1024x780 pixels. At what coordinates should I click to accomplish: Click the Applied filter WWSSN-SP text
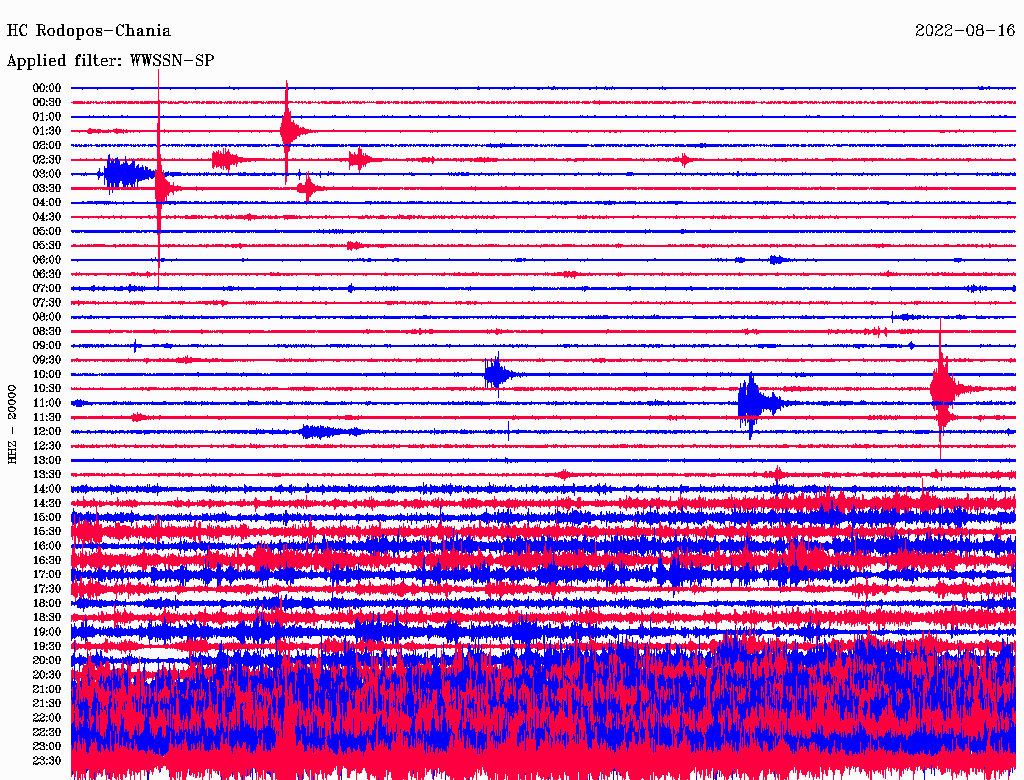point(110,61)
